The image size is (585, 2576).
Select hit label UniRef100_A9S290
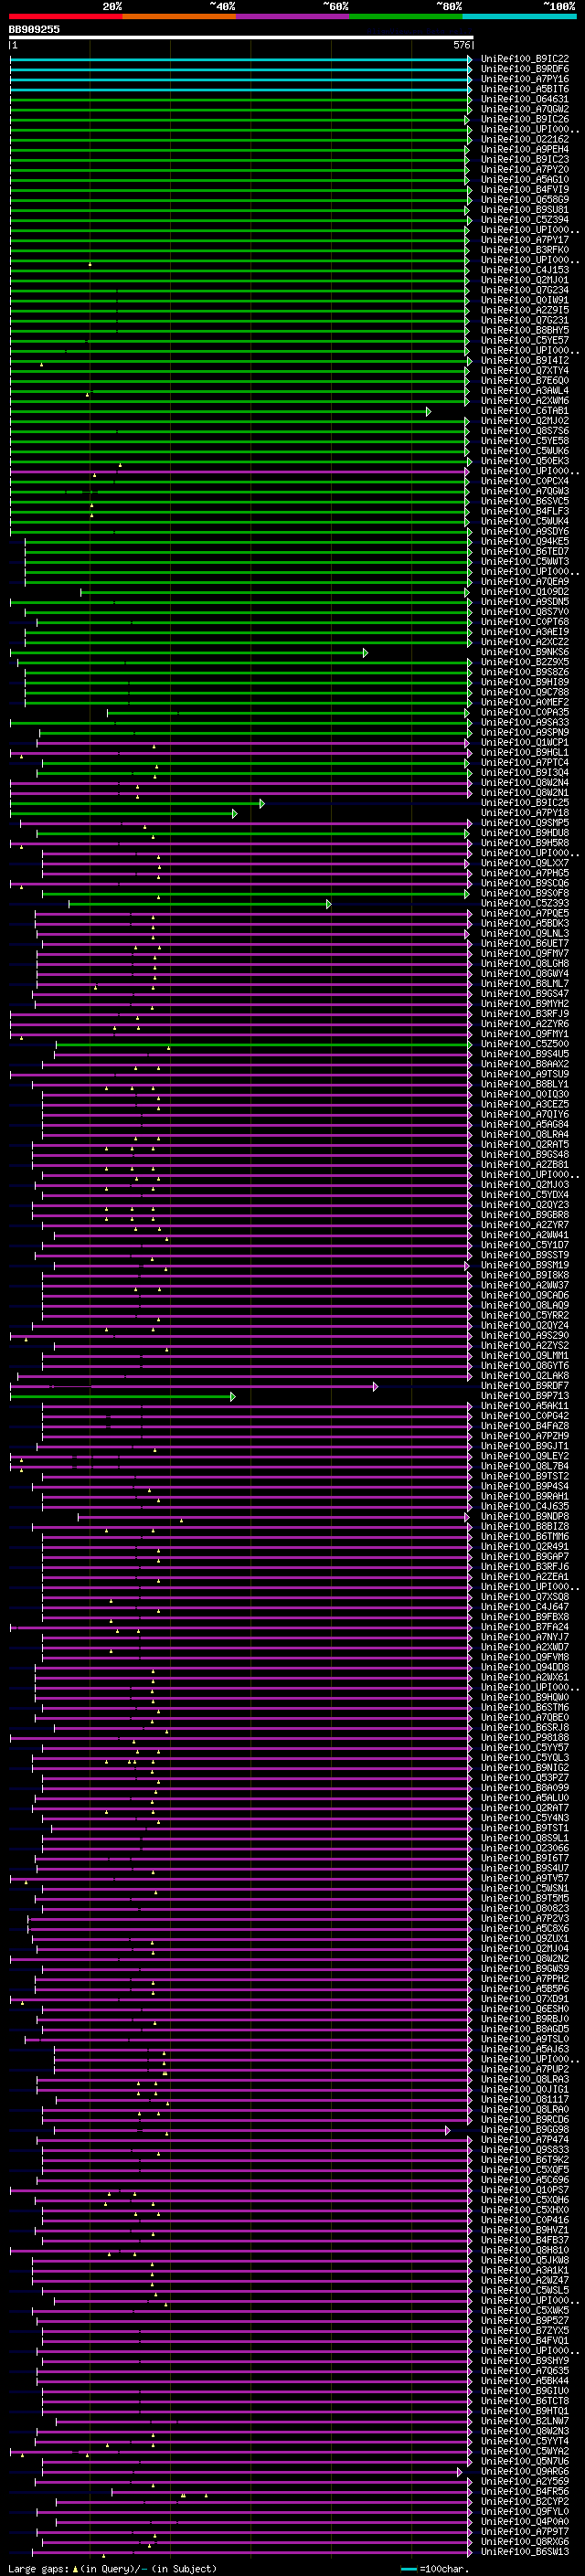pos(524,1335)
